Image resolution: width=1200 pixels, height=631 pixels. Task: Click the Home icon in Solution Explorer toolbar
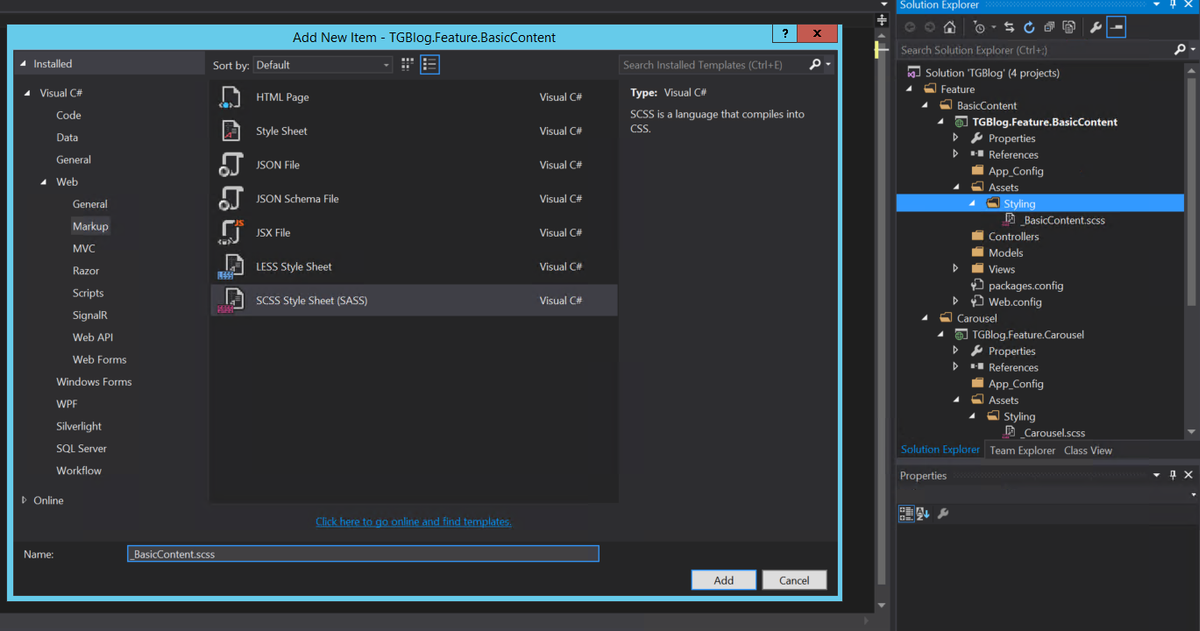click(950, 27)
